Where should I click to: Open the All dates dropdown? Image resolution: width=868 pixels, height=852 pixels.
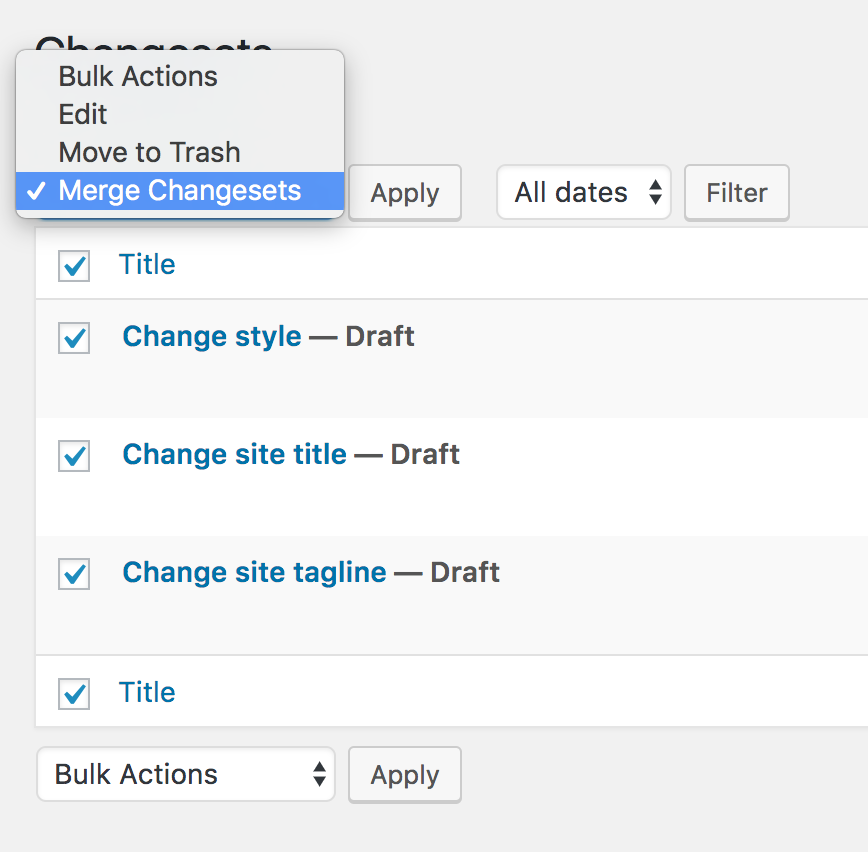coord(583,193)
